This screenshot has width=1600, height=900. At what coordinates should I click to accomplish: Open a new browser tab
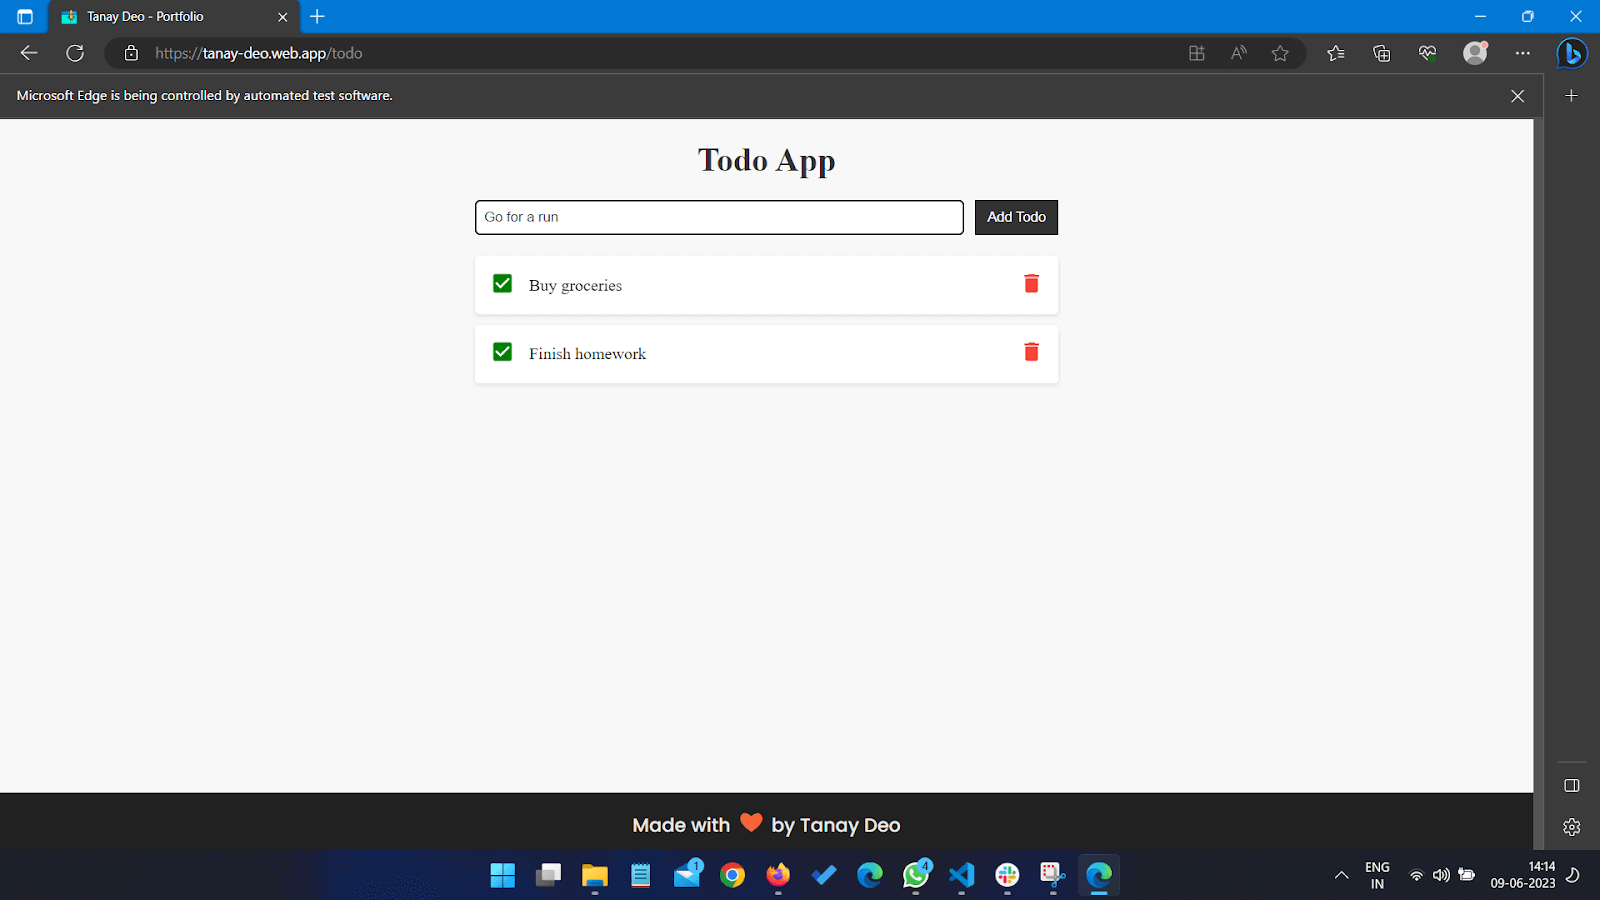click(x=317, y=17)
